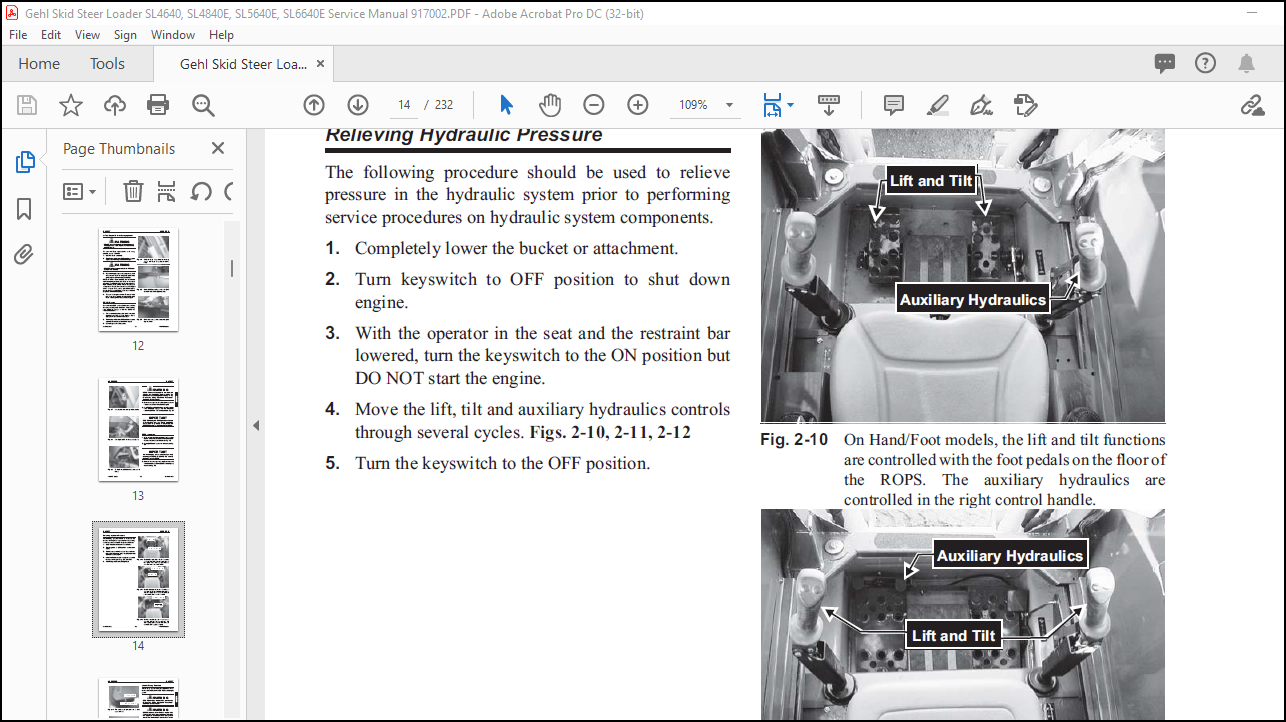Switch to the Tools tab
The height and width of the screenshot is (722, 1286).
pyautogui.click(x=107, y=63)
